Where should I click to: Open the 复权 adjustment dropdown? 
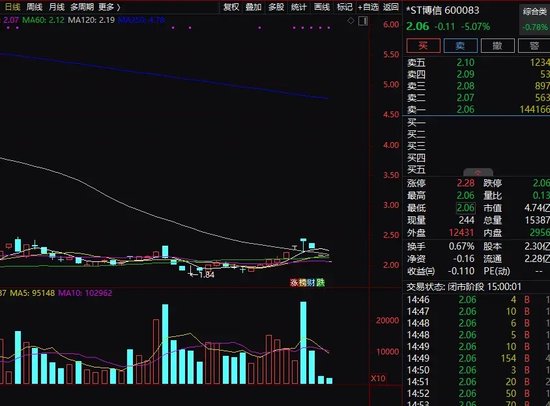tap(232, 7)
